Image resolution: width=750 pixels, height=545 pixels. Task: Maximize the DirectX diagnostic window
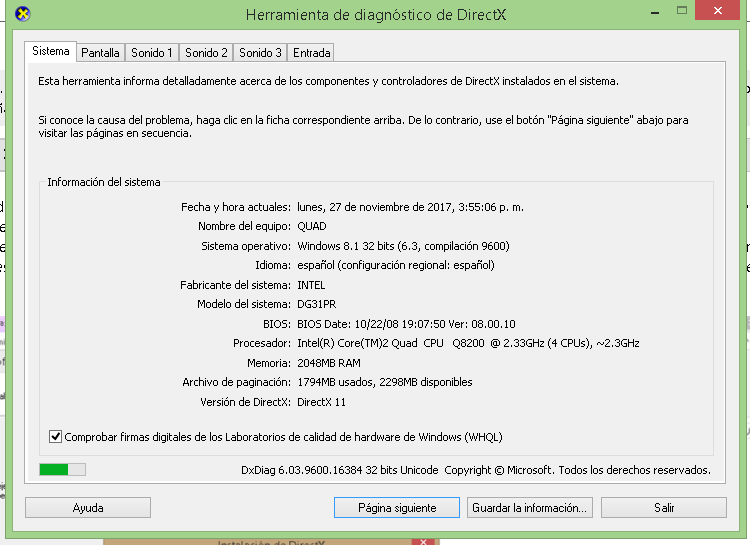tap(682, 11)
